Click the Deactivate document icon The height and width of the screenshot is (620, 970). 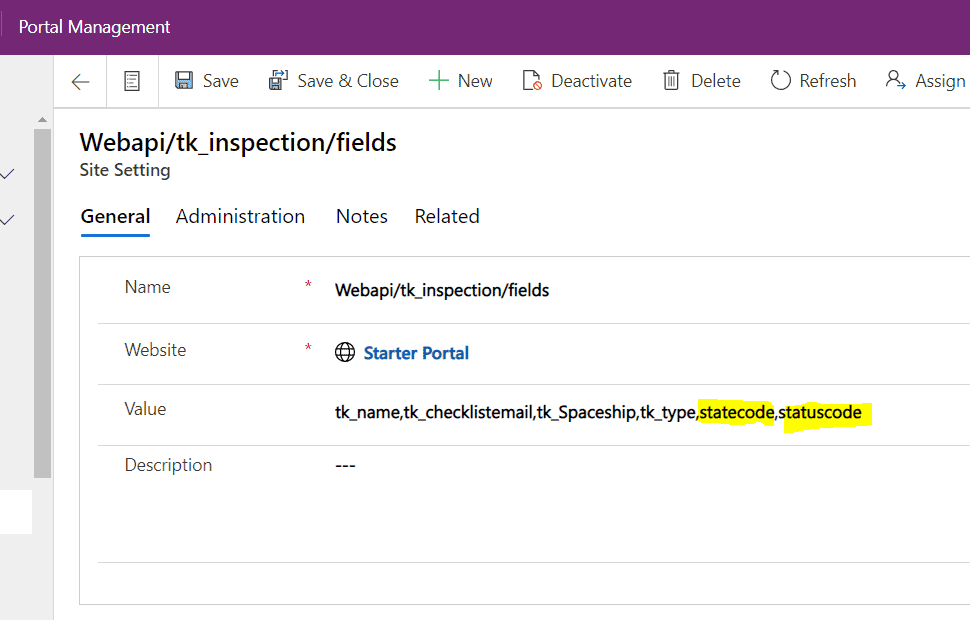532,81
